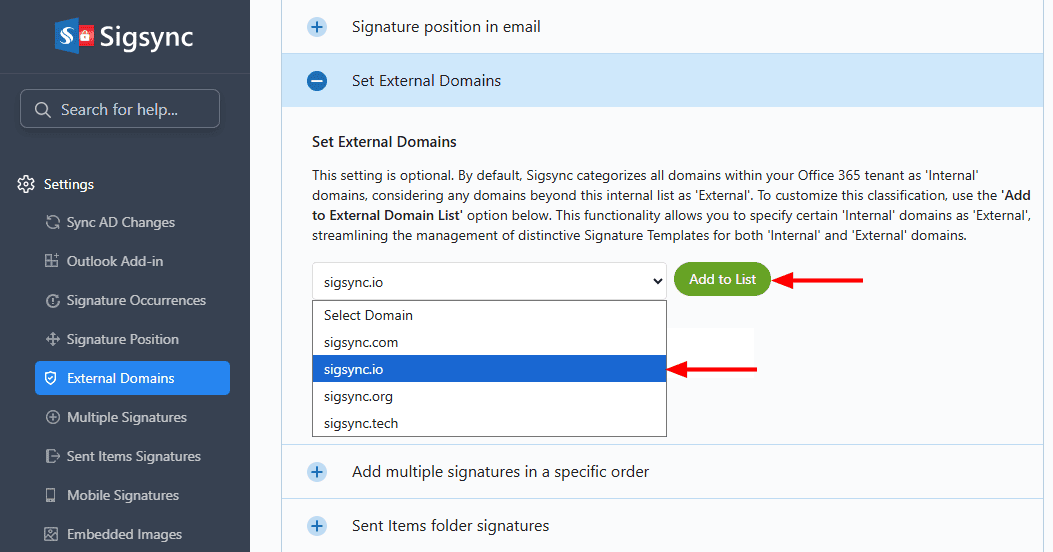The image size is (1053, 552).
Task: Open Multiple Signatures in the sidebar
Action: pyautogui.click(x=126, y=417)
